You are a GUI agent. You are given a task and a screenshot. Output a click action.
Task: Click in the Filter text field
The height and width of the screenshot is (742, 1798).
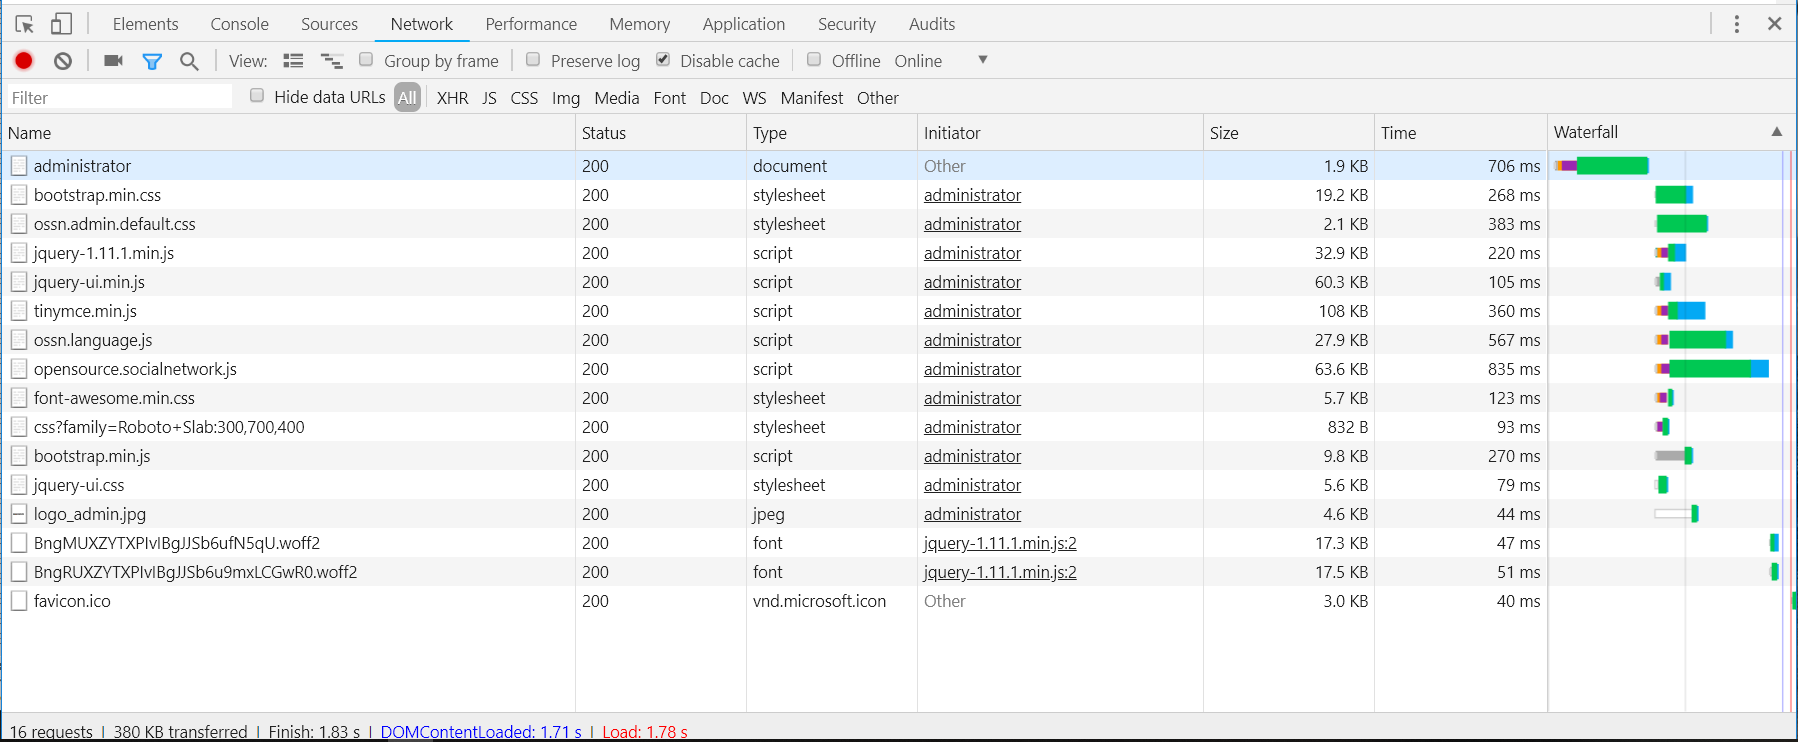(x=120, y=97)
